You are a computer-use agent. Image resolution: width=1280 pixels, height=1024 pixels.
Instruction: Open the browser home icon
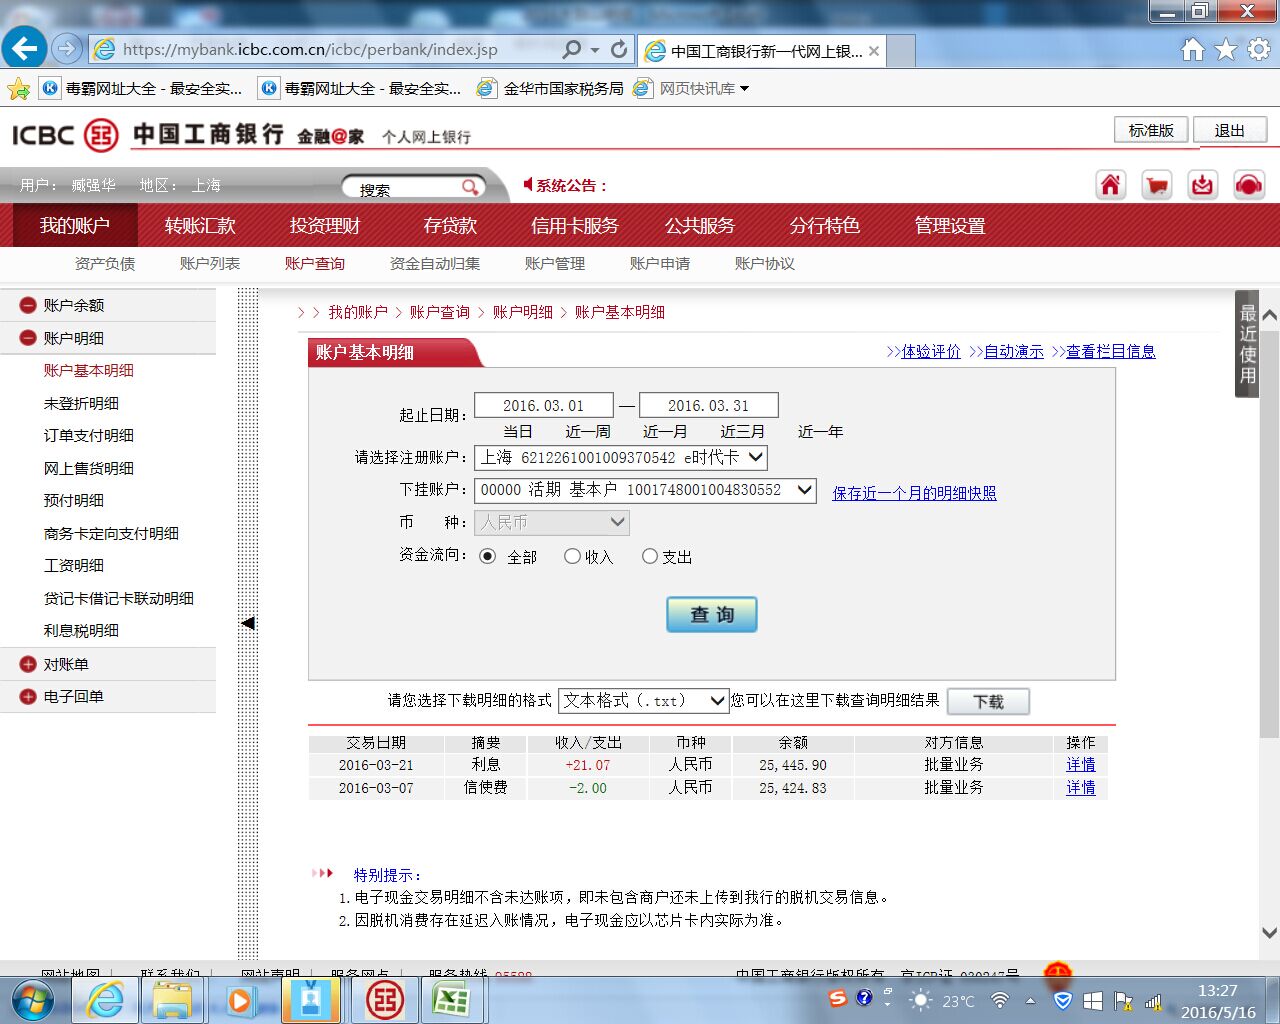(1192, 49)
